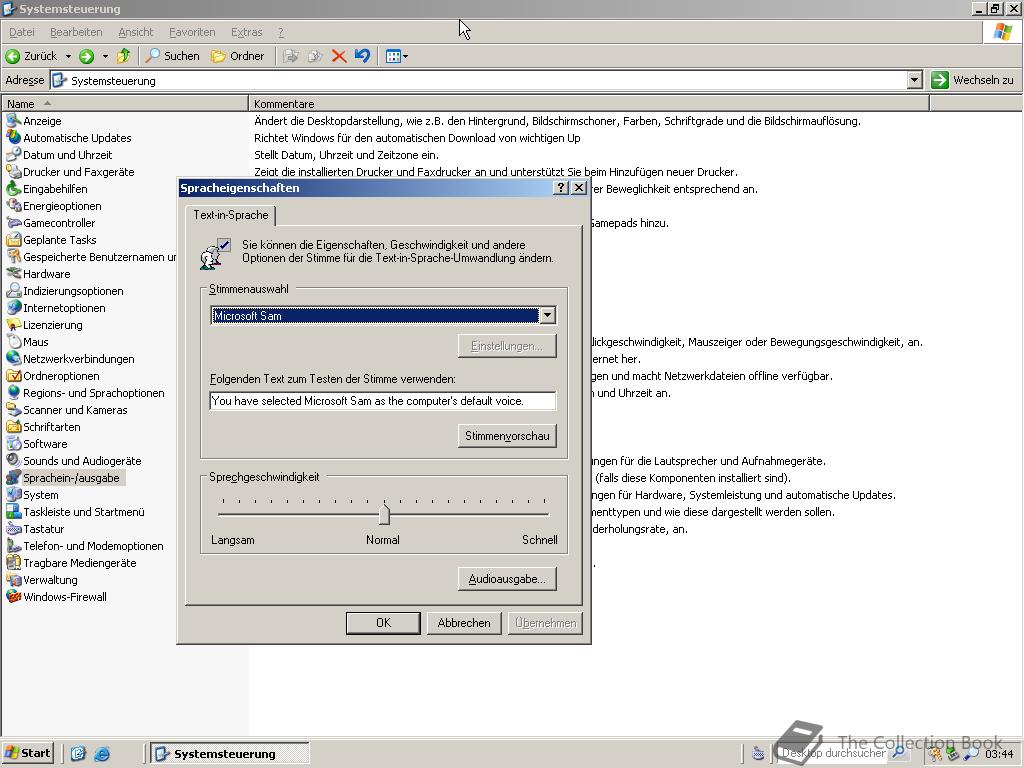Open the Anzeige control panel icon
Screen dimensions: 1024x768
click(13, 121)
